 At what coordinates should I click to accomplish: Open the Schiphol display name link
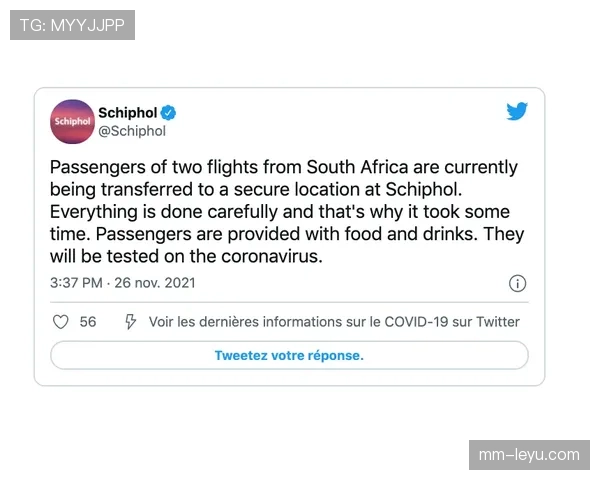point(128,112)
